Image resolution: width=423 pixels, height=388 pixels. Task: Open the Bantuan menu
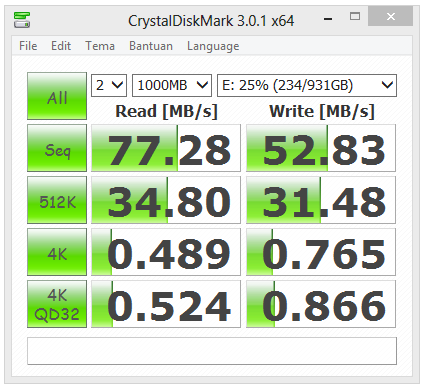(151, 46)
